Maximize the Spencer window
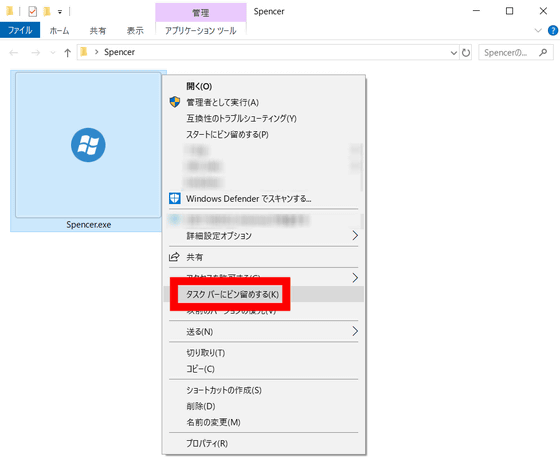Viewport: 560px width, 462px height. [x=510, y=11]
